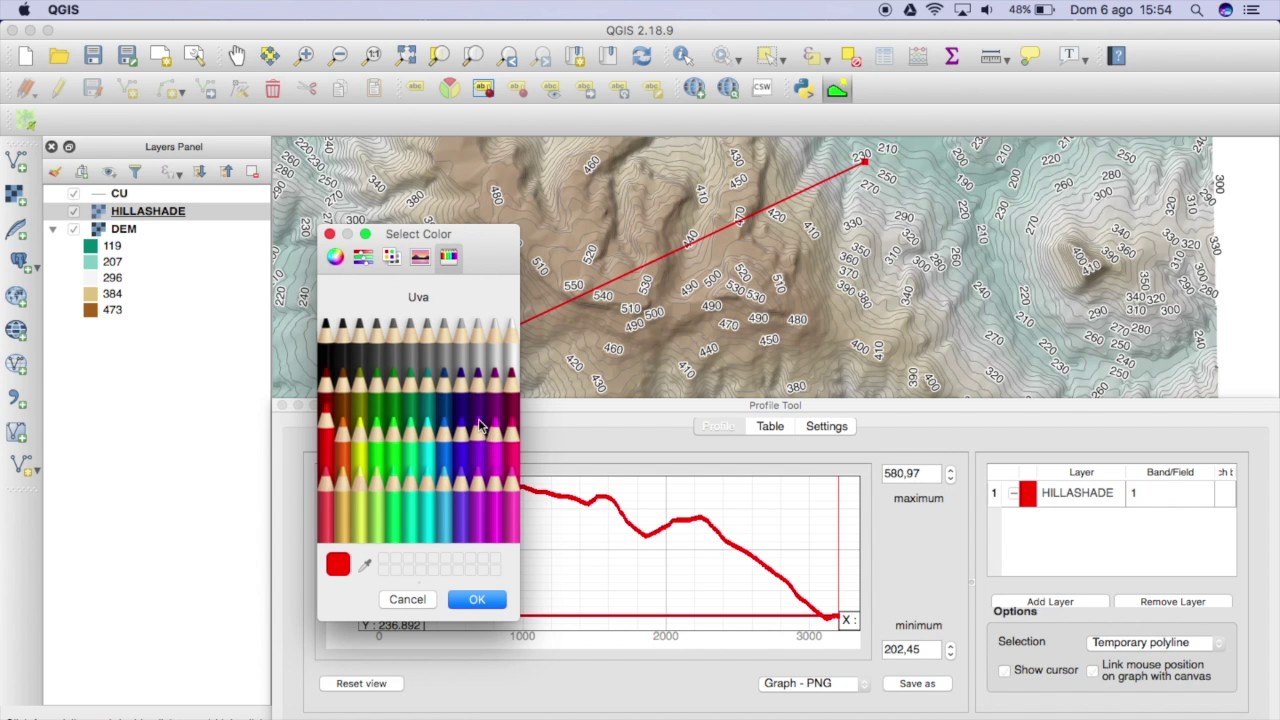This screenshot has height=720, width=1280.
Task: Select pencils tab in Select Color
Action: [x=449, y=257]
